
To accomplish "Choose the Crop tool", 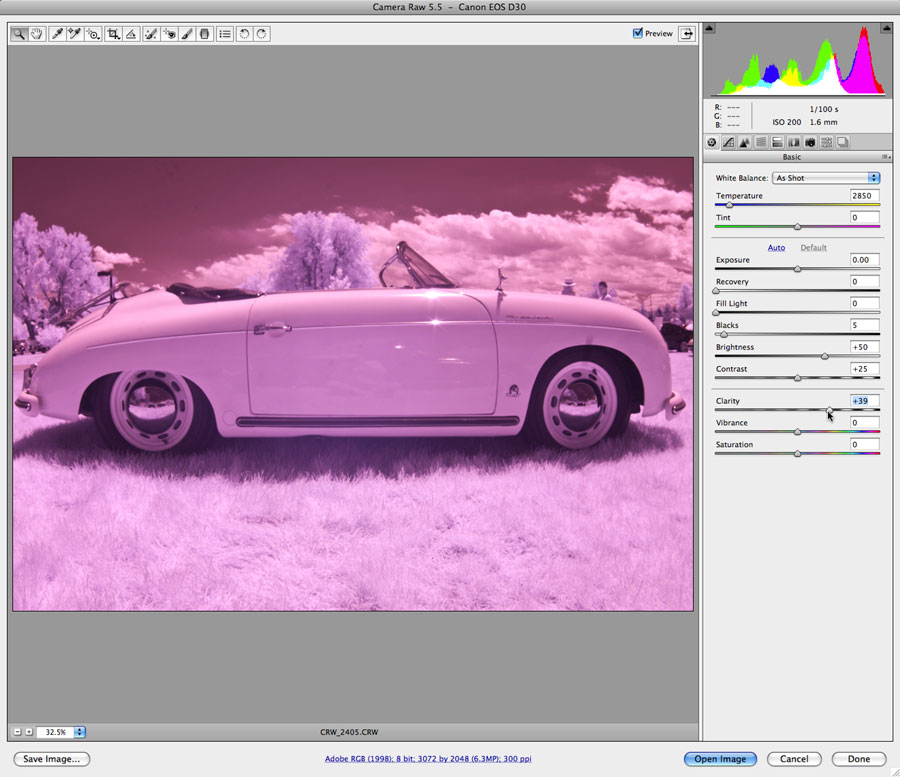I will tap(113, 34).
